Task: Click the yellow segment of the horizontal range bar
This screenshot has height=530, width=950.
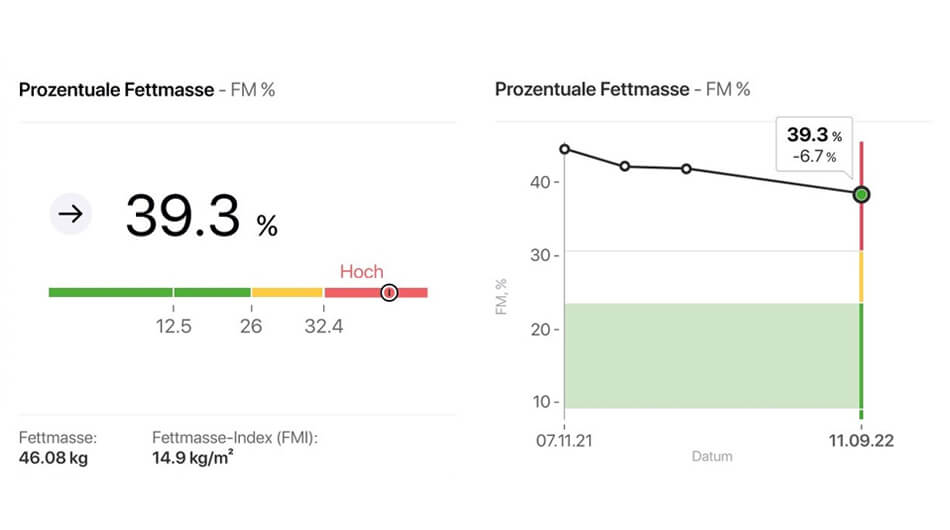Action: click(x=287, y=292)
